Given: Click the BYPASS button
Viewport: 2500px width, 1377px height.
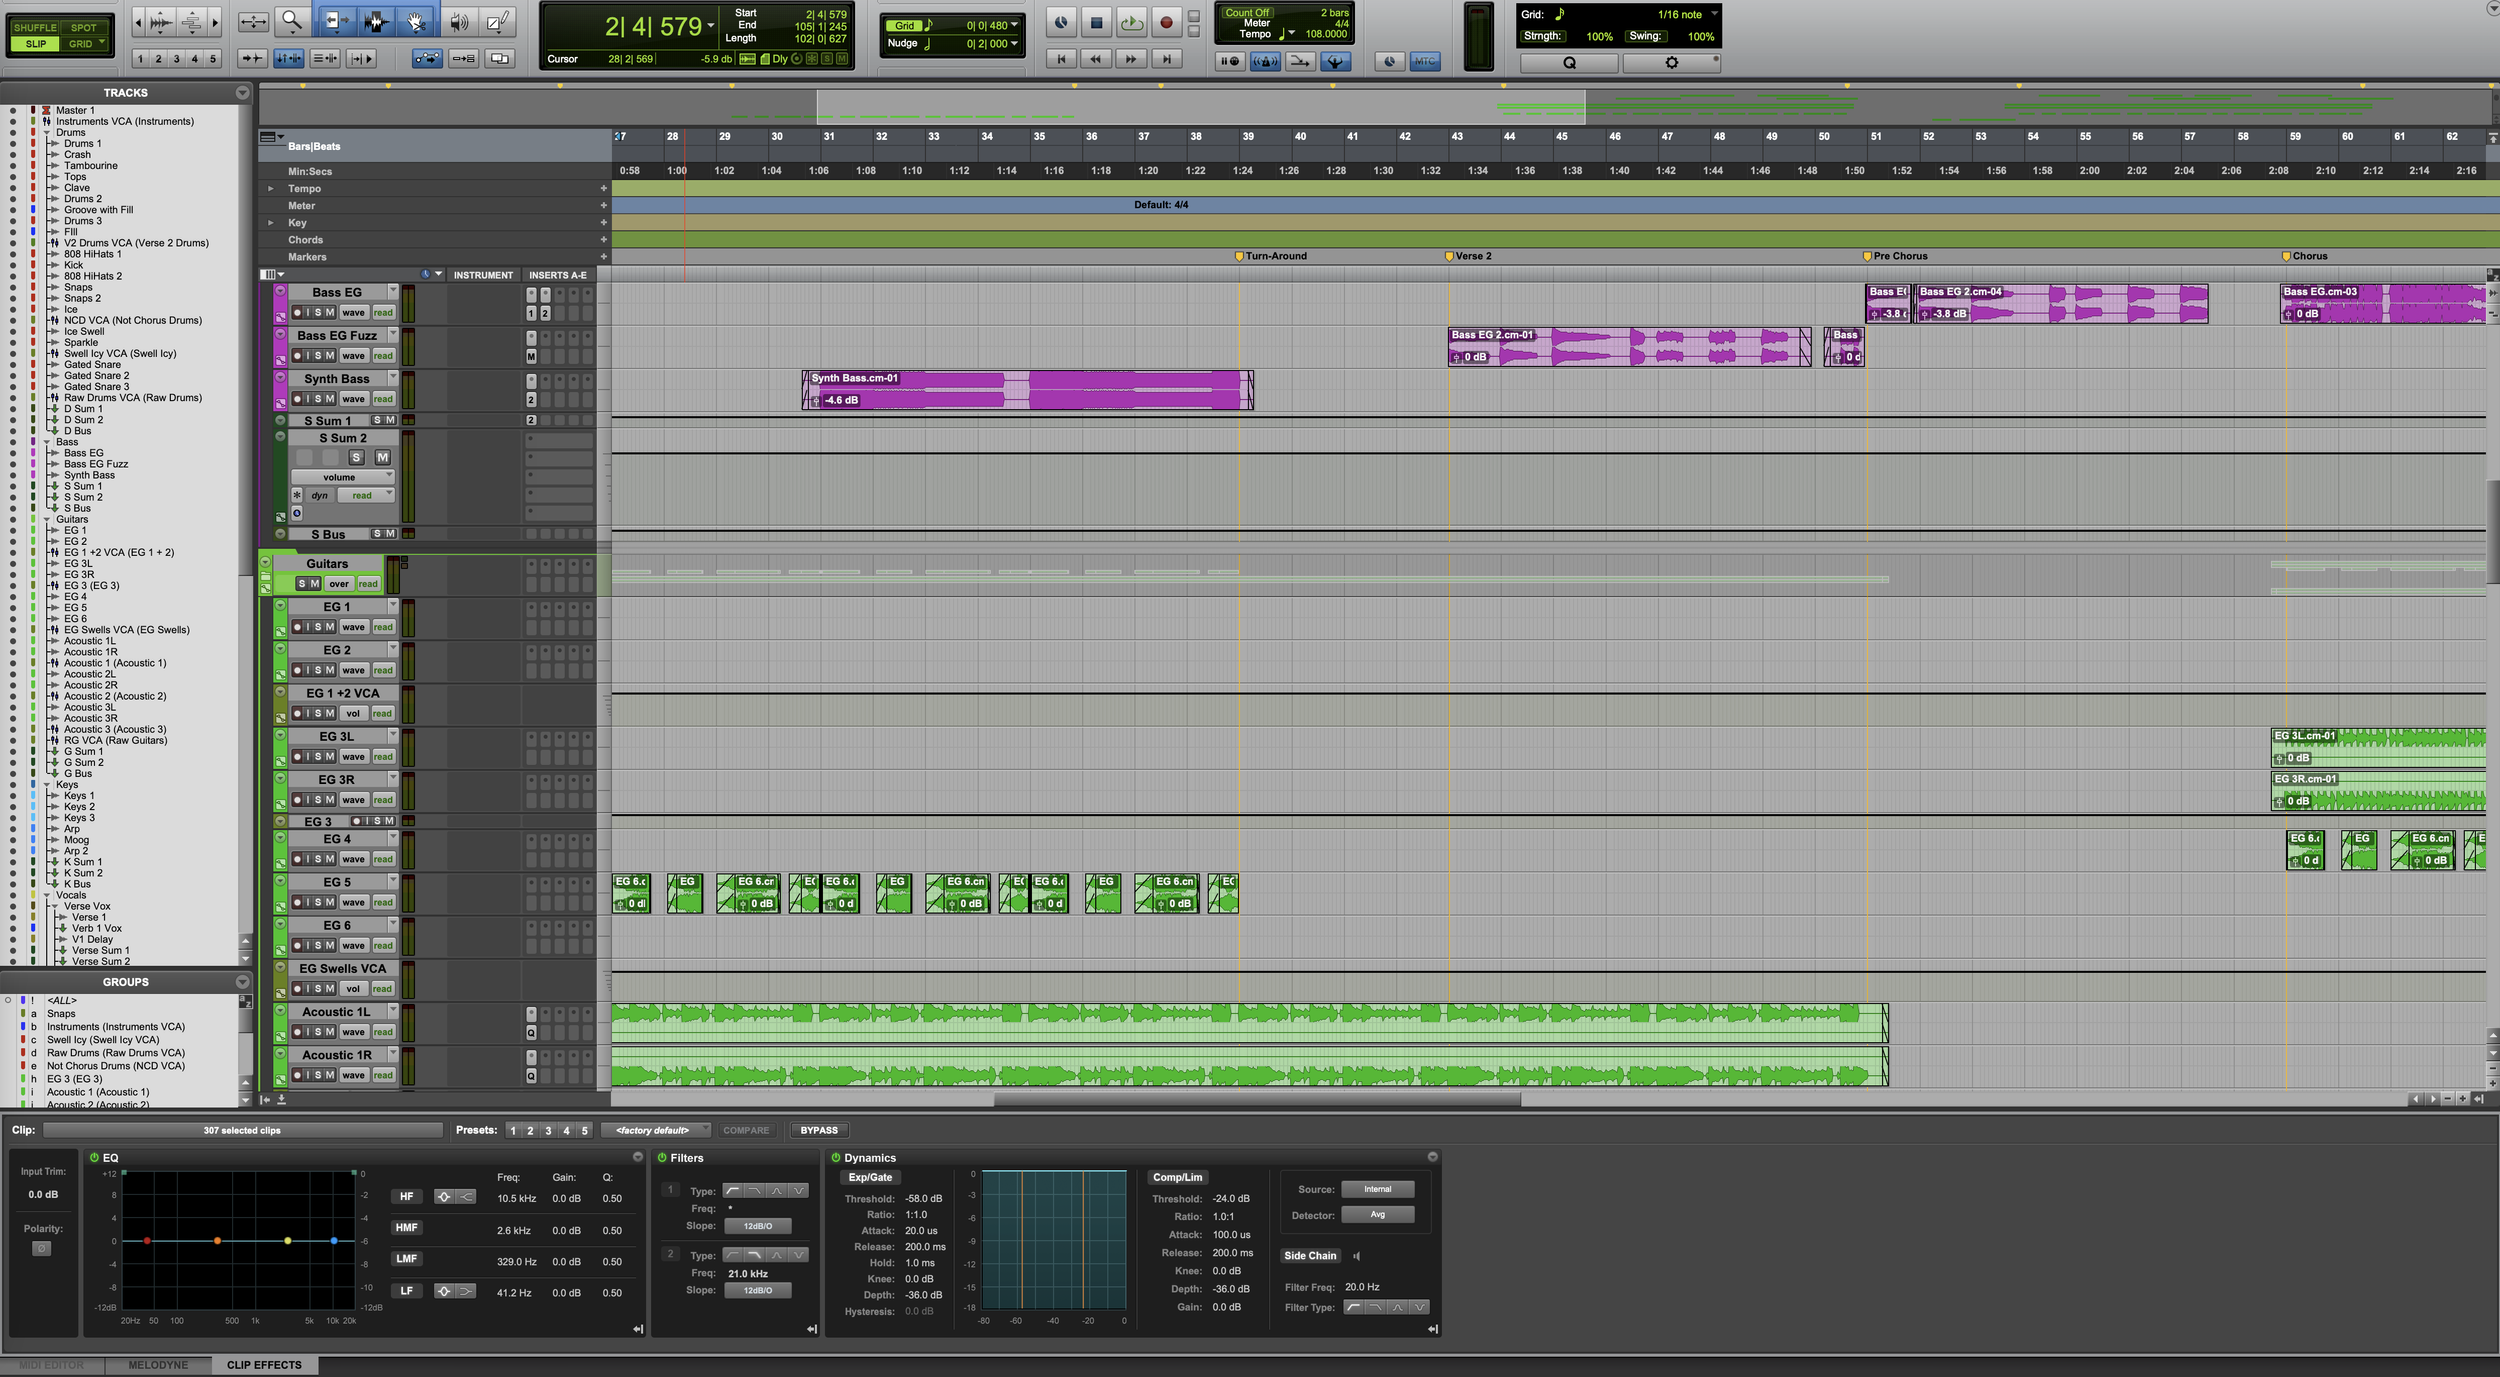Looking at the screenshot, I should 818,1130.
